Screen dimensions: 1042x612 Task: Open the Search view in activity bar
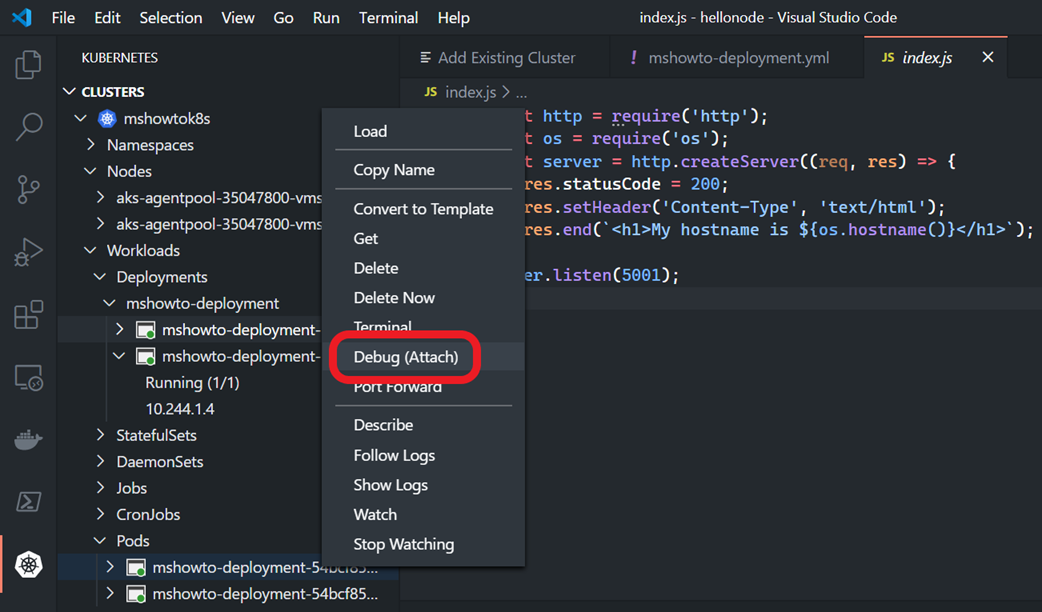pyautogui.click(x=29, y=126)
